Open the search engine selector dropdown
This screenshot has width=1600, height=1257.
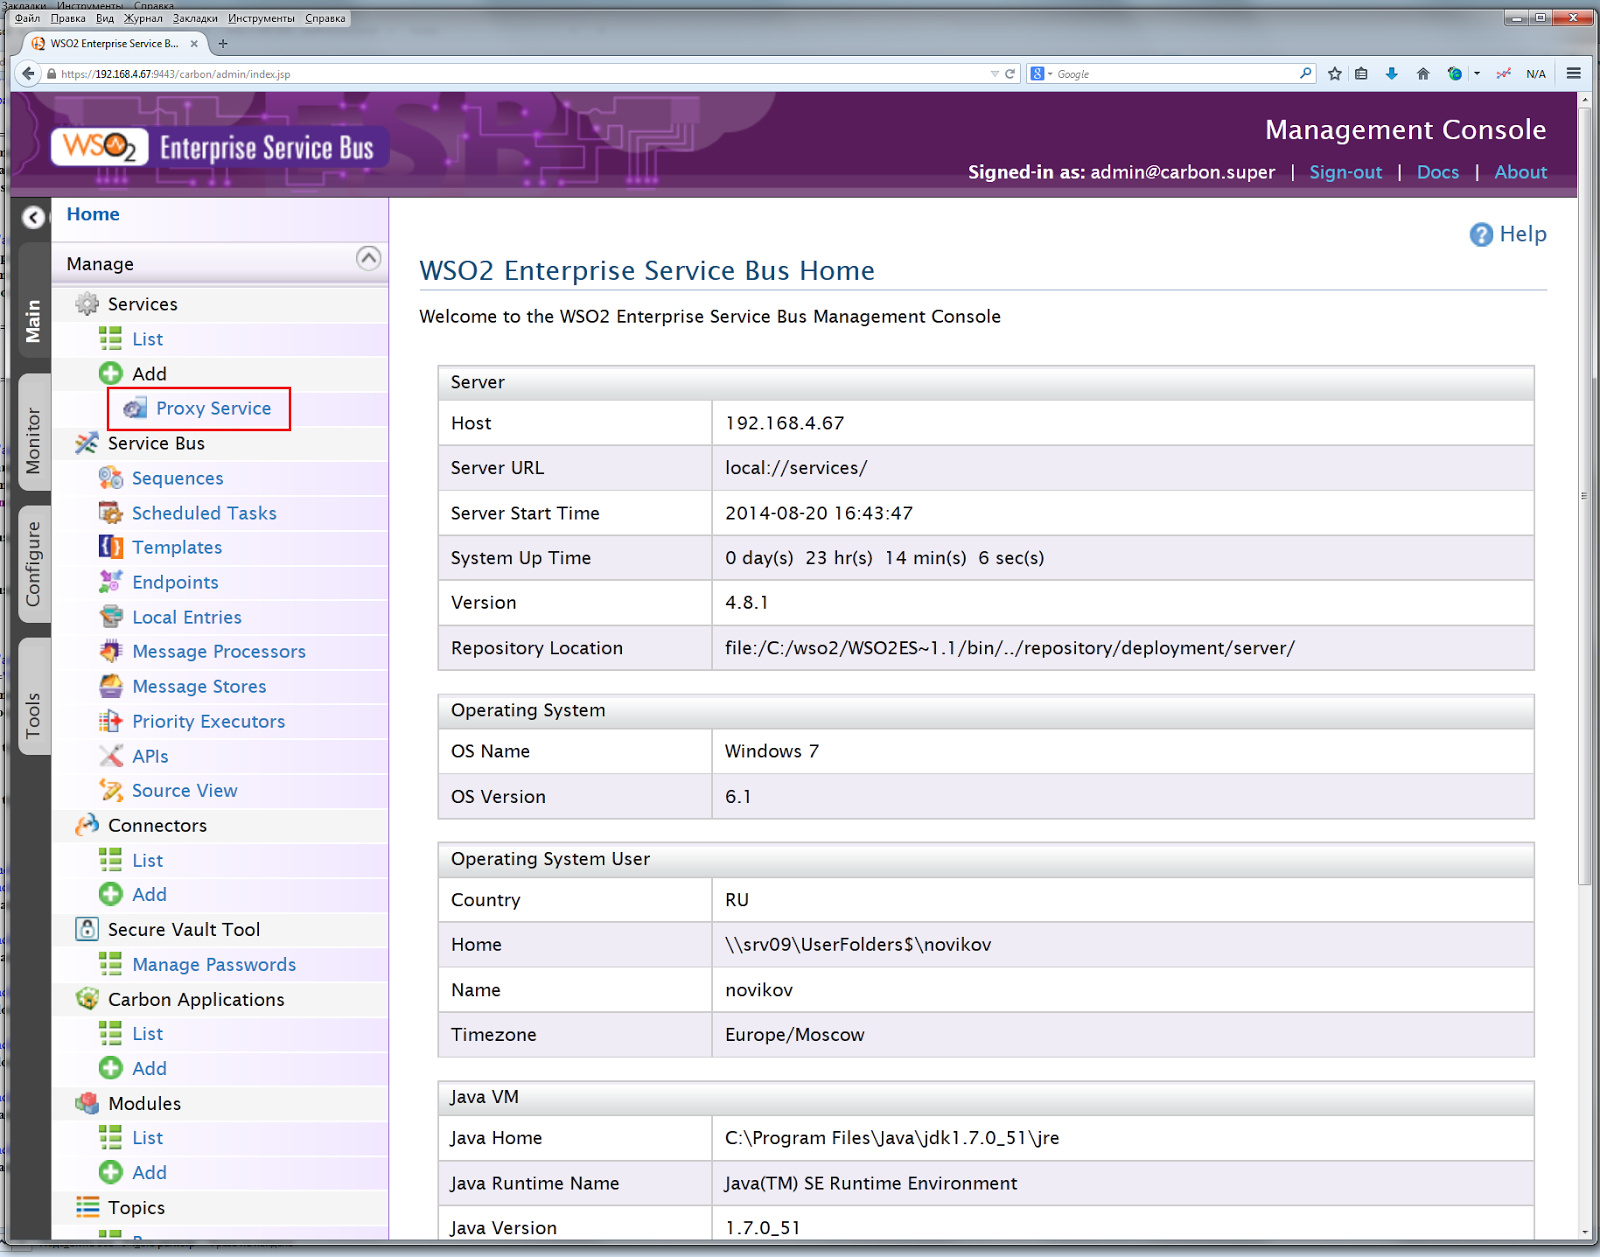coord(1041,73)
